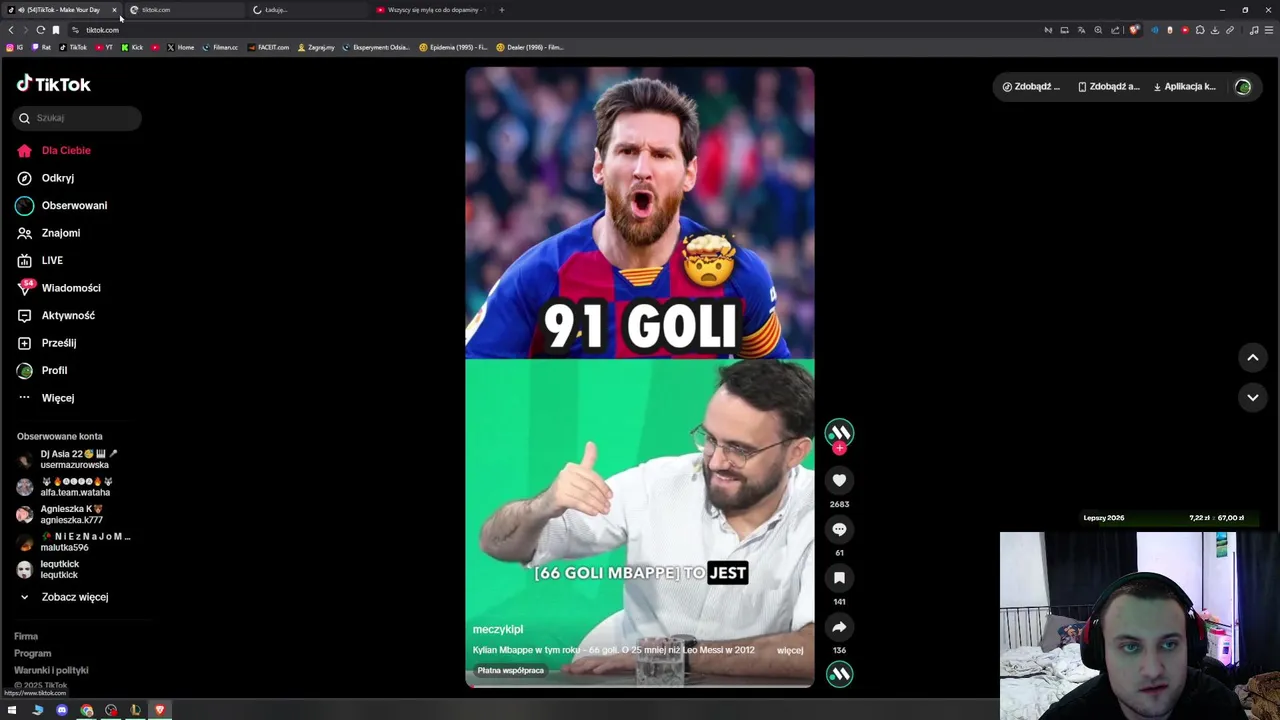
Task: Go back in browser history
Action: click(x=11, y=30)
